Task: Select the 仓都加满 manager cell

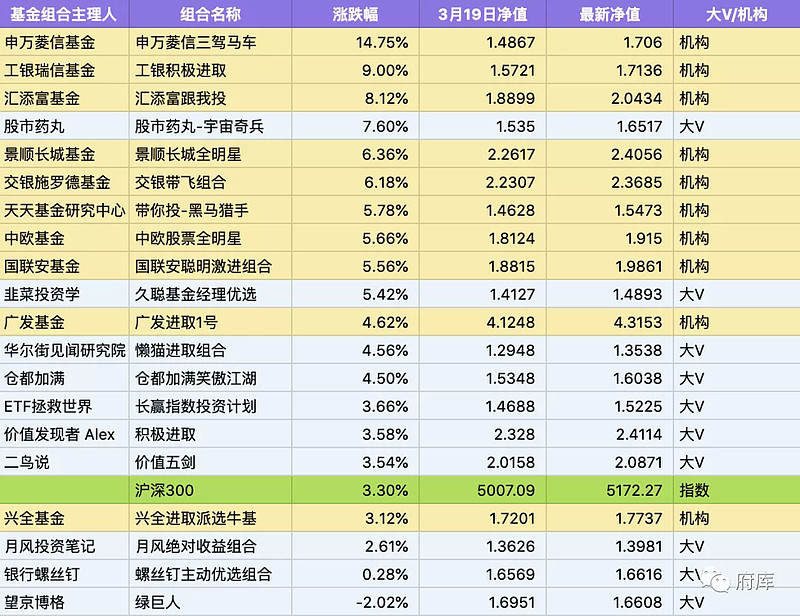Action: [64, 379]
